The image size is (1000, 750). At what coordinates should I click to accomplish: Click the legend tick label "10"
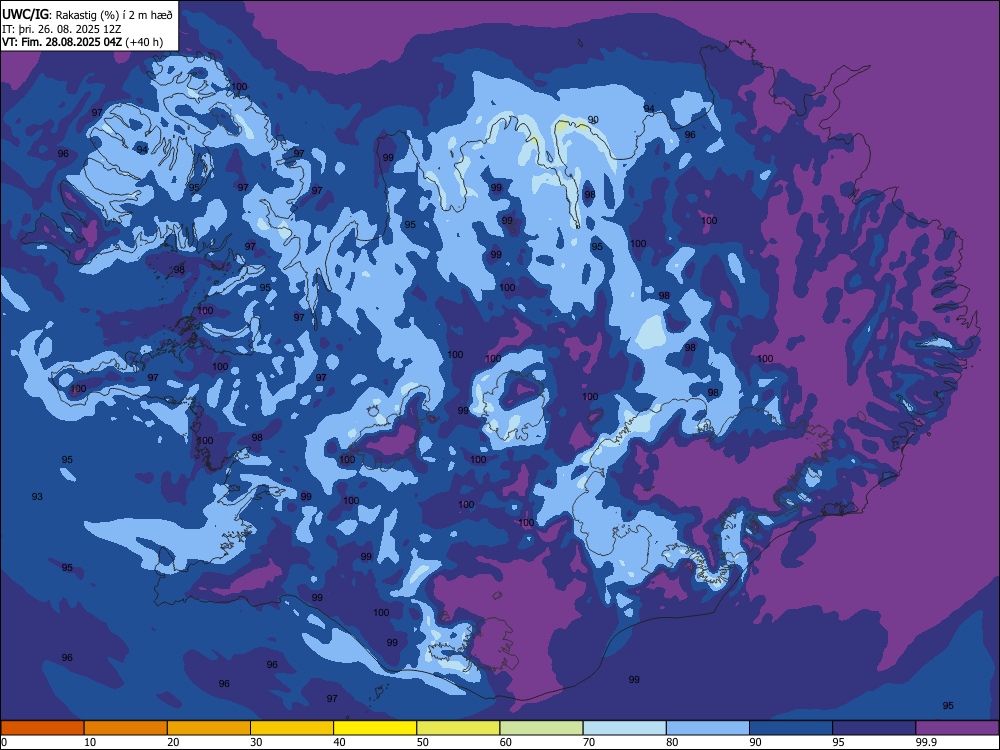pos(90,742)
